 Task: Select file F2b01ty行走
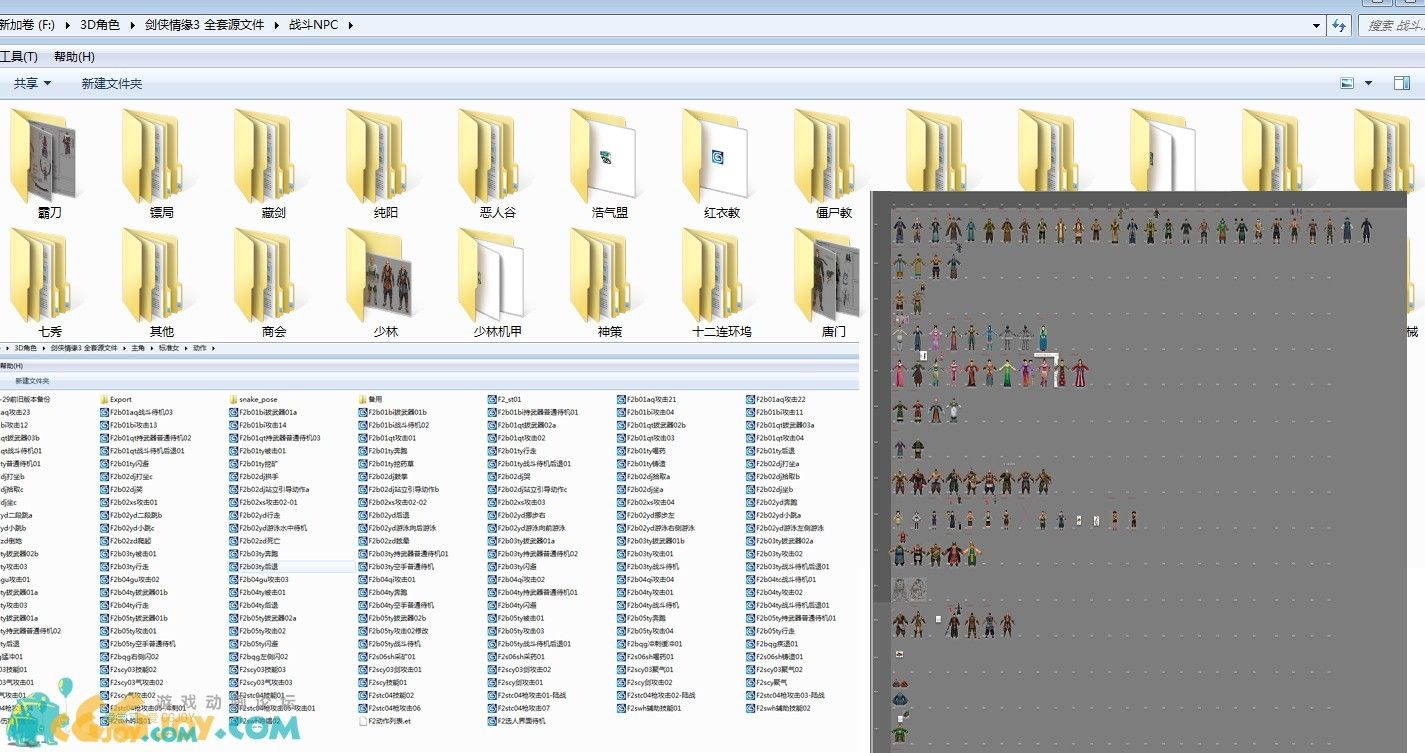(511, 450)
